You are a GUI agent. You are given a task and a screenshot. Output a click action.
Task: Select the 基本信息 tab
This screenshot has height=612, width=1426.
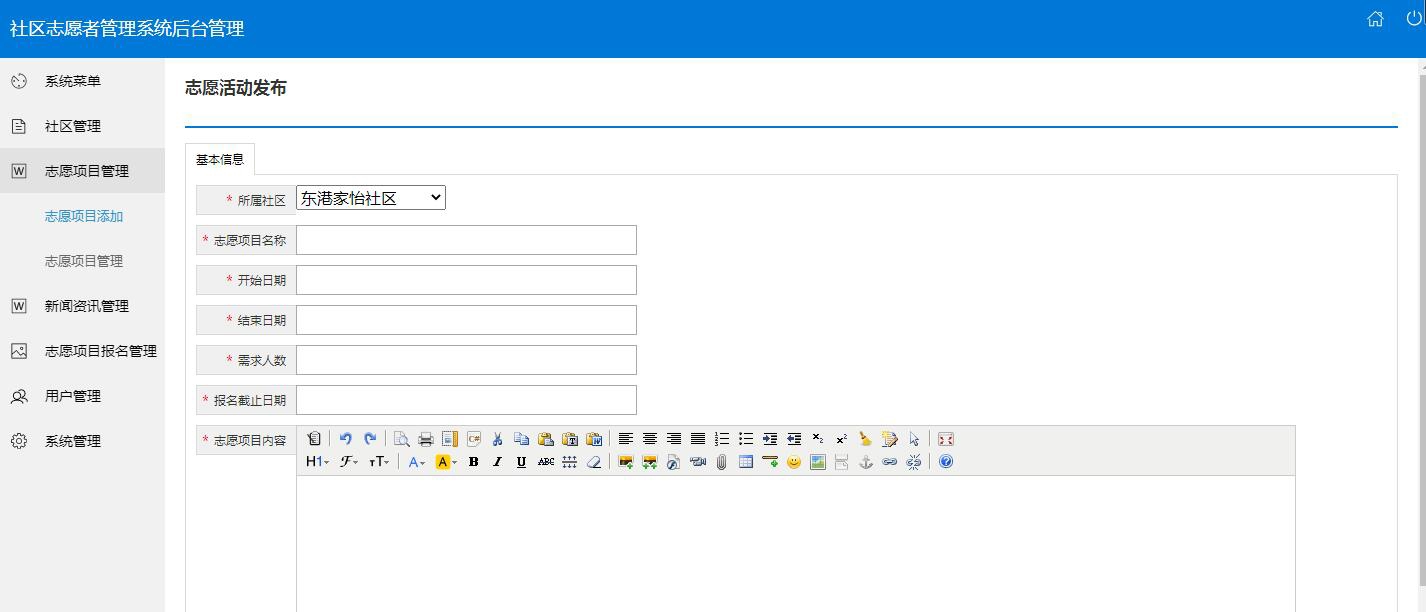(220, 159)
